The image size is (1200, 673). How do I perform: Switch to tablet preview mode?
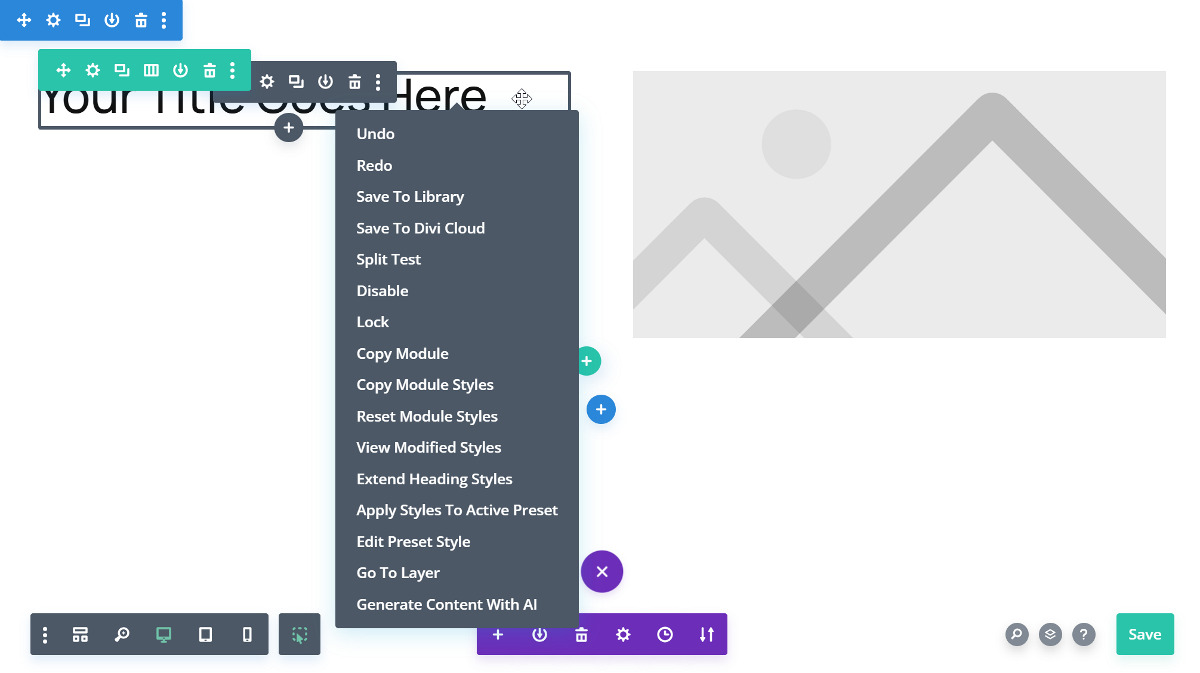coord(205,635)
